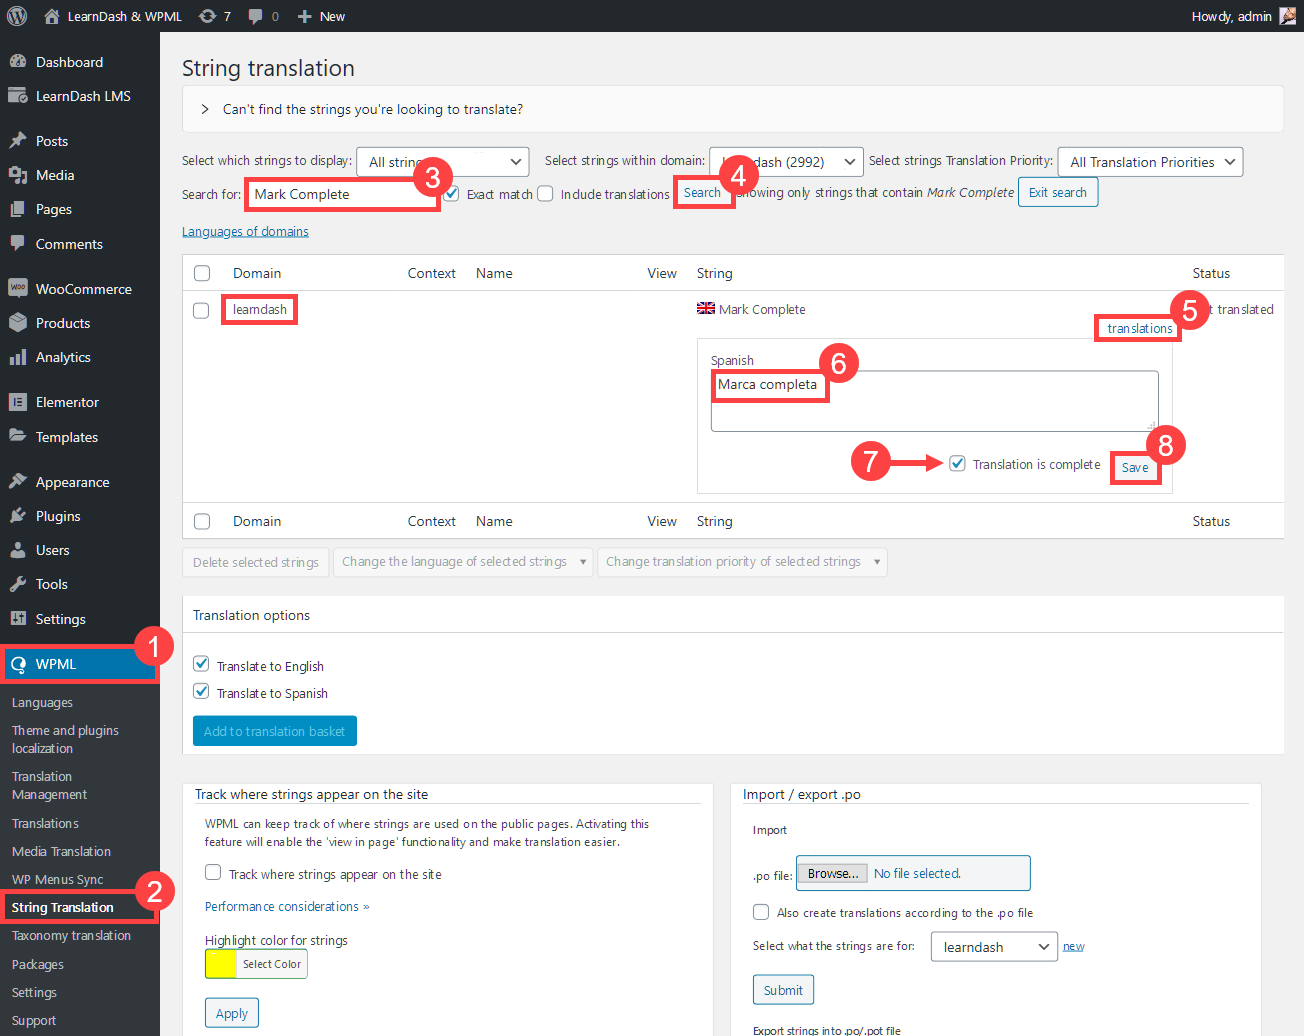Click the Save translation button
The width and height of the screenshot is (1304, 1036).
click(x=1135, y=467)
